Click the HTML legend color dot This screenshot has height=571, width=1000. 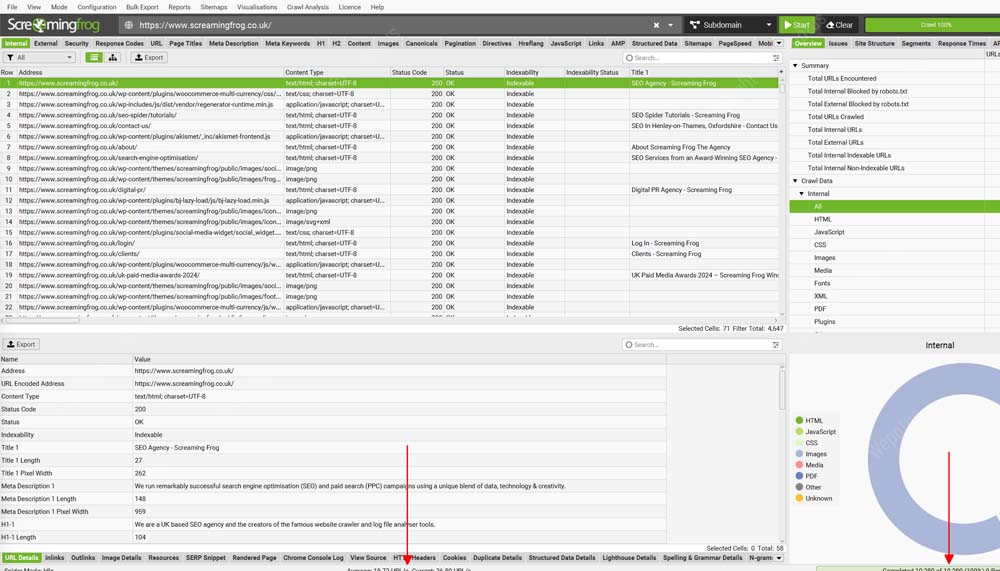coord(799,420)
